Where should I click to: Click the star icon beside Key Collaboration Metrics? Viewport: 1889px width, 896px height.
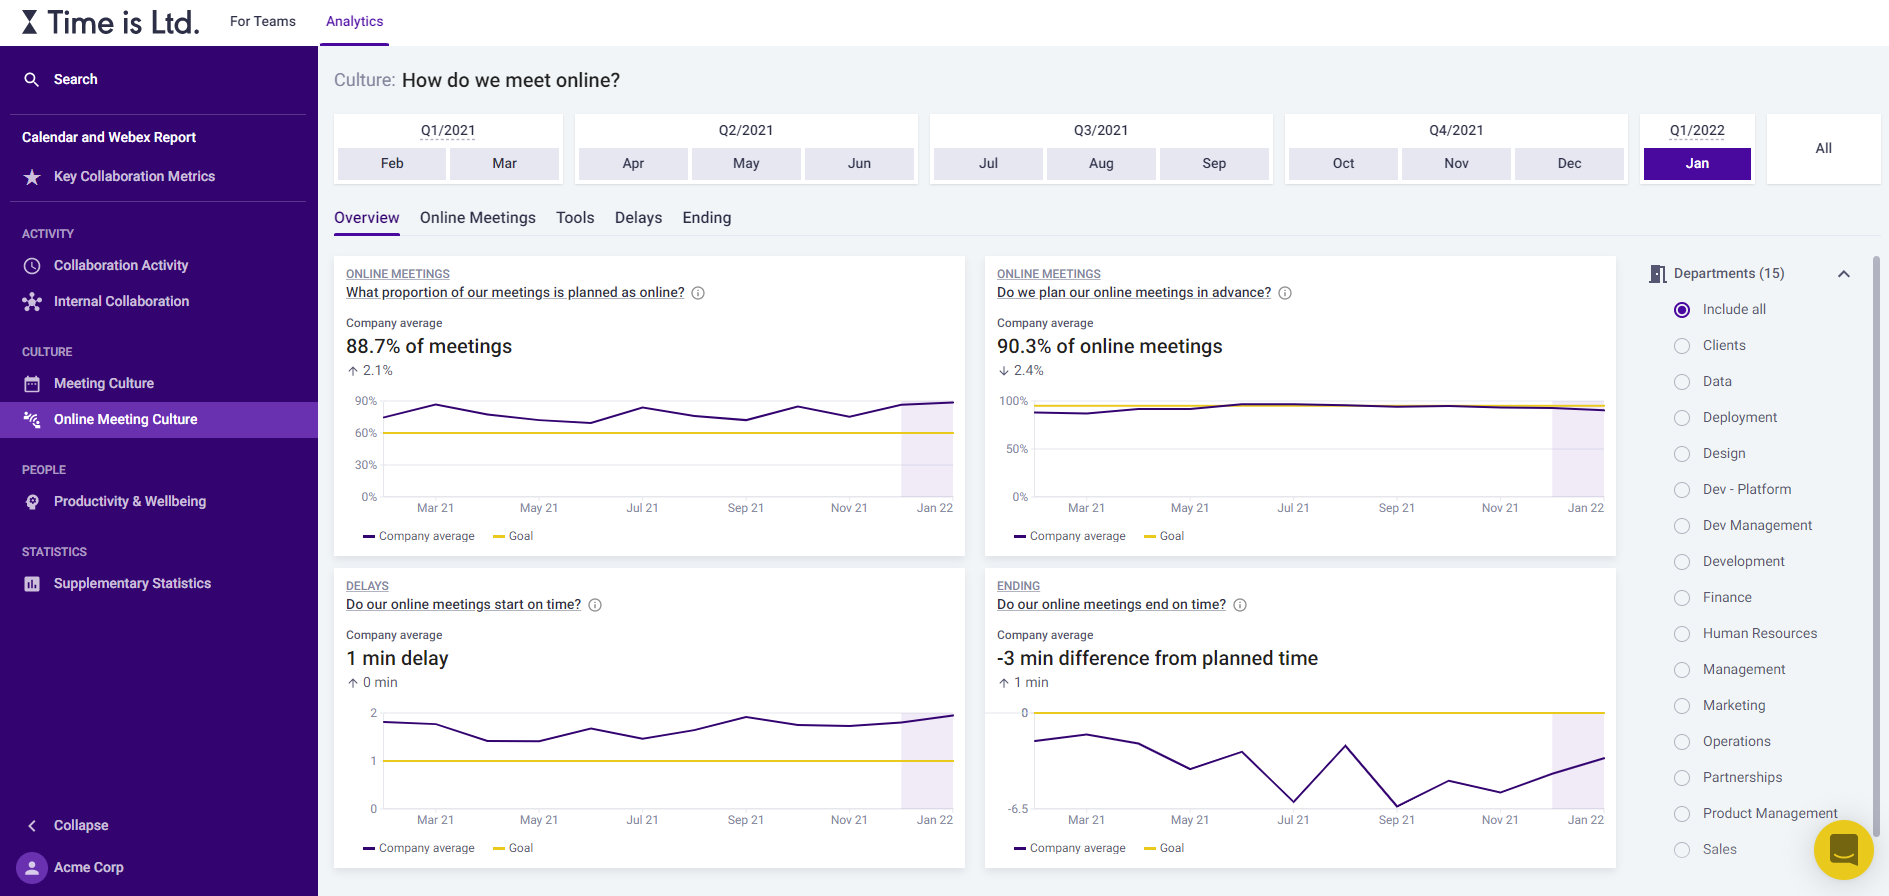(x=32, y=177)
